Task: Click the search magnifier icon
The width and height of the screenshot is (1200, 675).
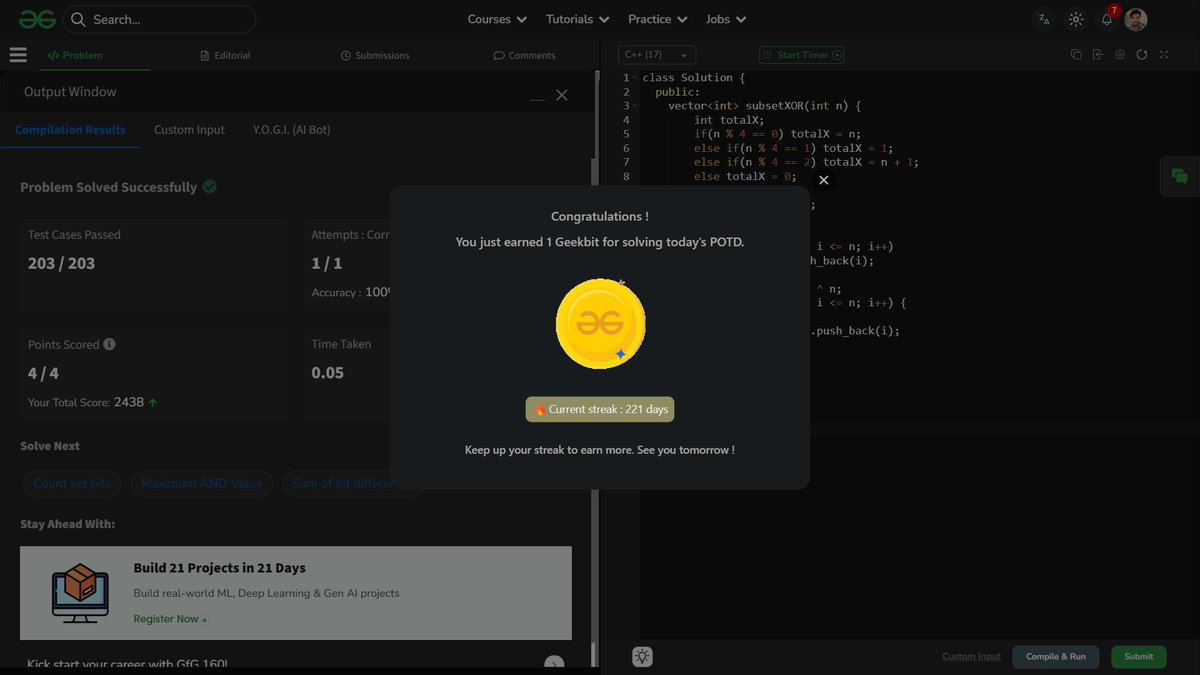Action: [77, 19]
